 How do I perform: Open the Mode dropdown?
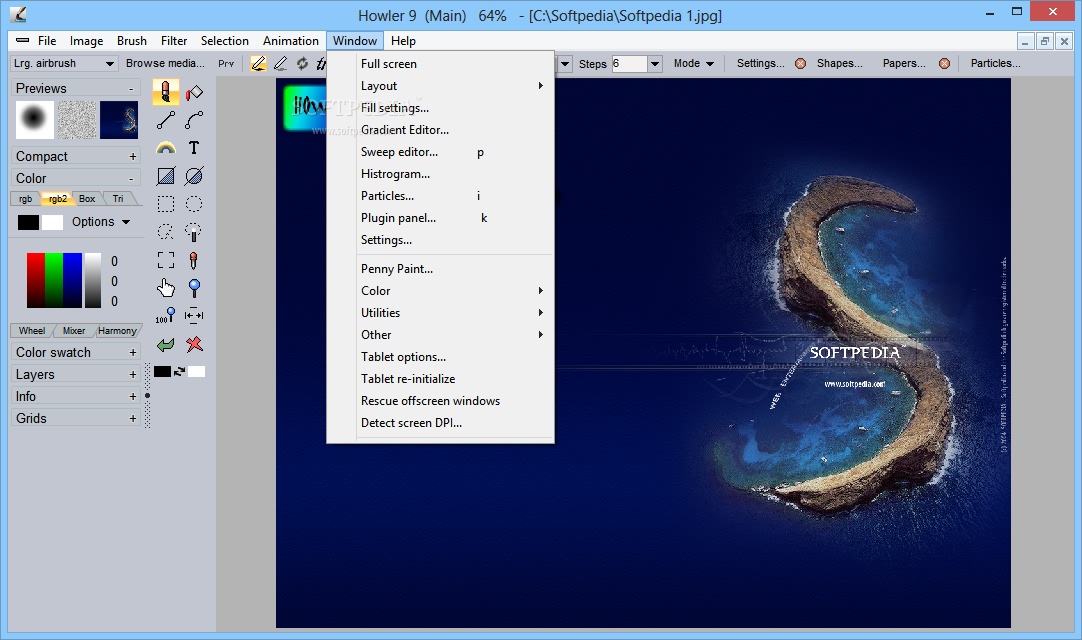click(x=694, y=64)
